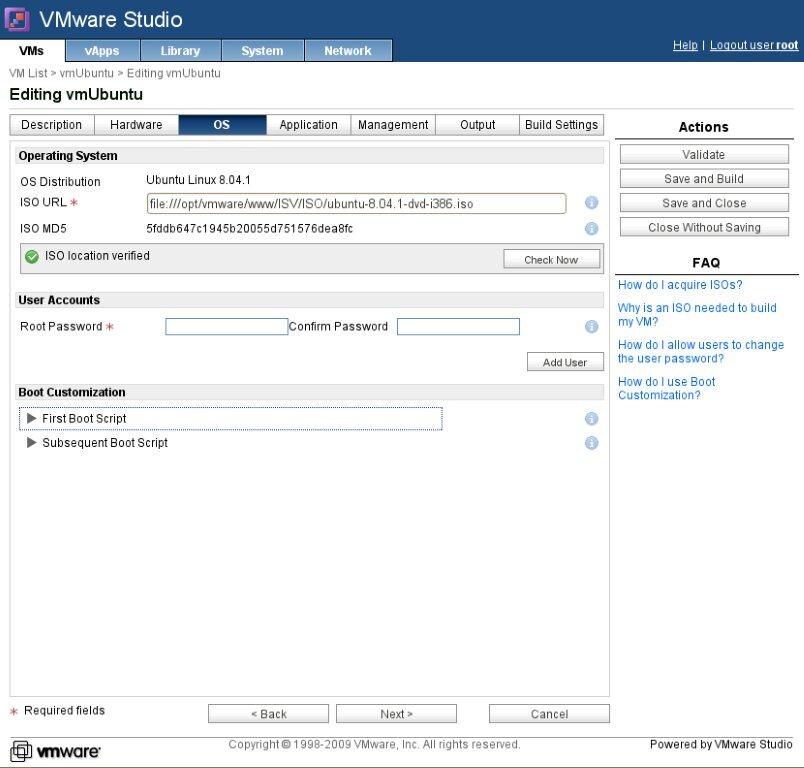Click the Back navigation button
Viewport: 804px width, 768px height.
[x=268, y=714]
